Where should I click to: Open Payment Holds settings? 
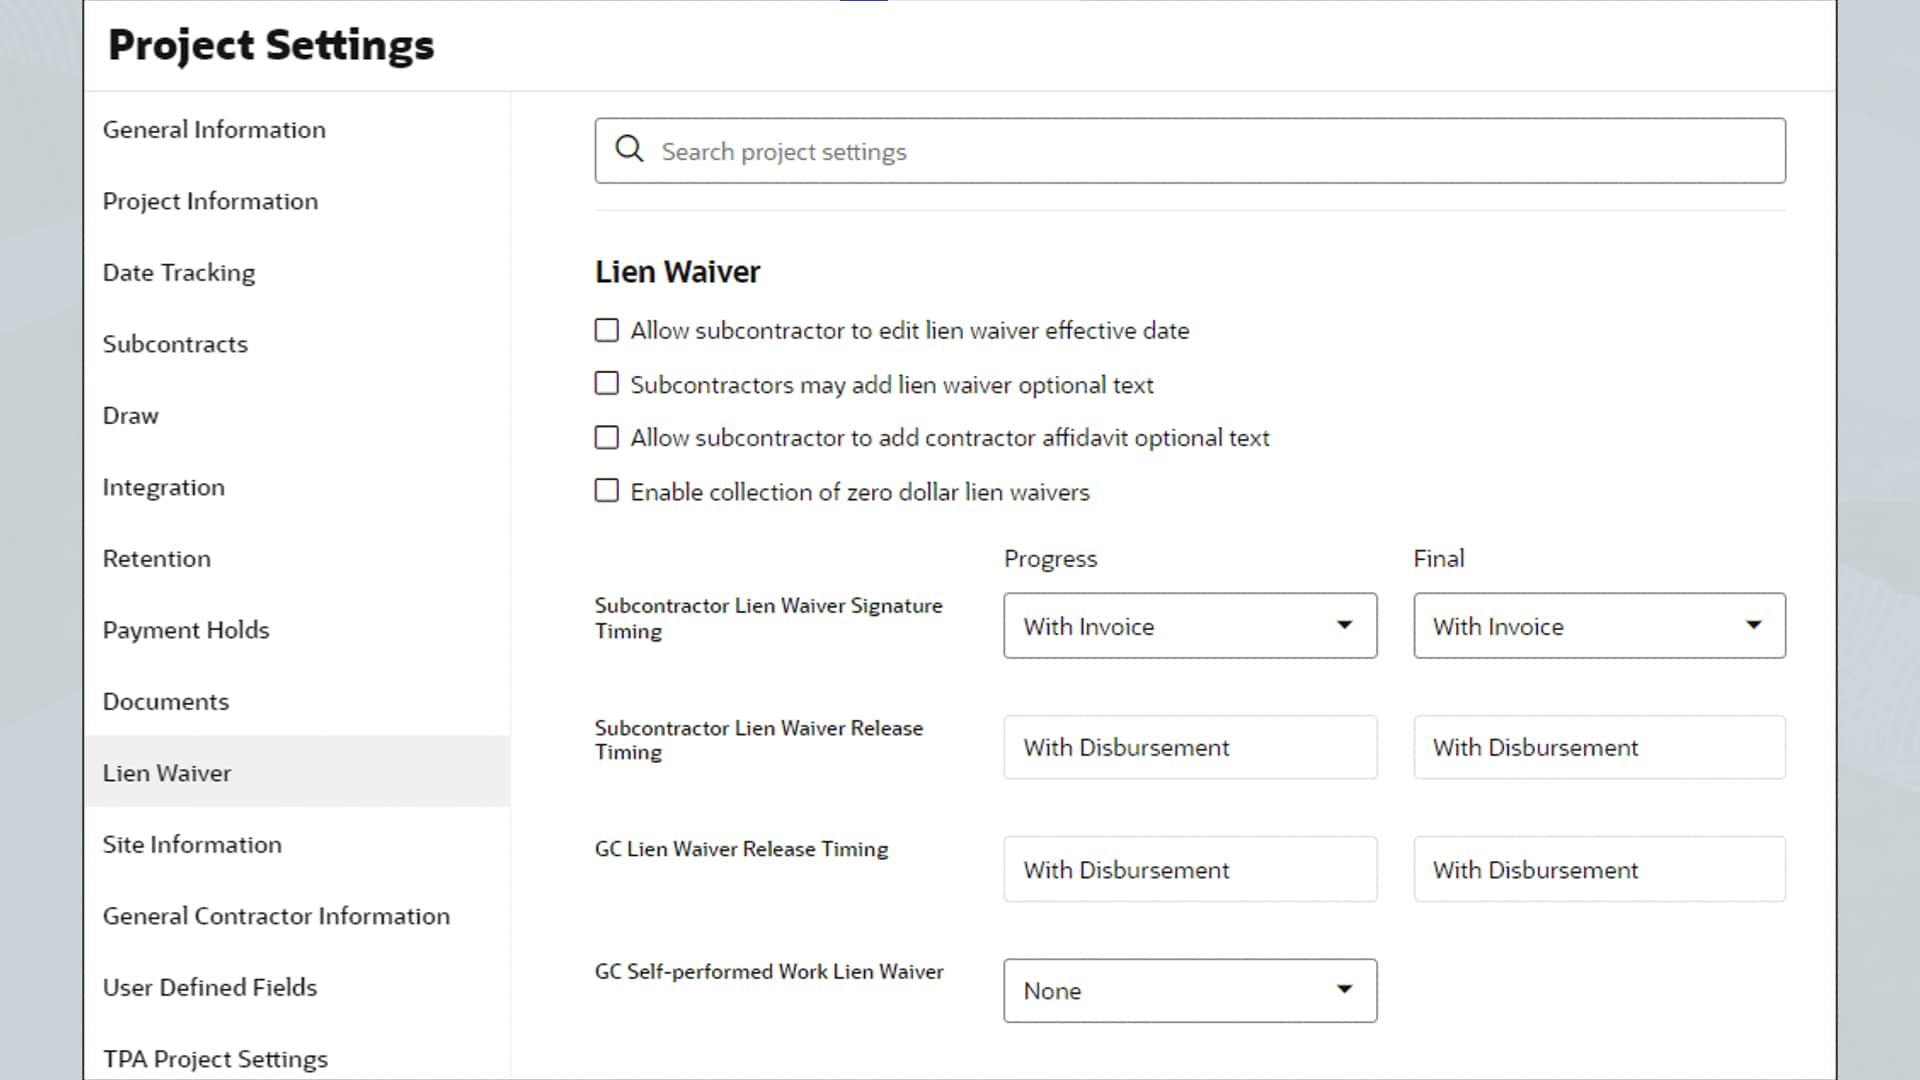click(x=186, y=630)
